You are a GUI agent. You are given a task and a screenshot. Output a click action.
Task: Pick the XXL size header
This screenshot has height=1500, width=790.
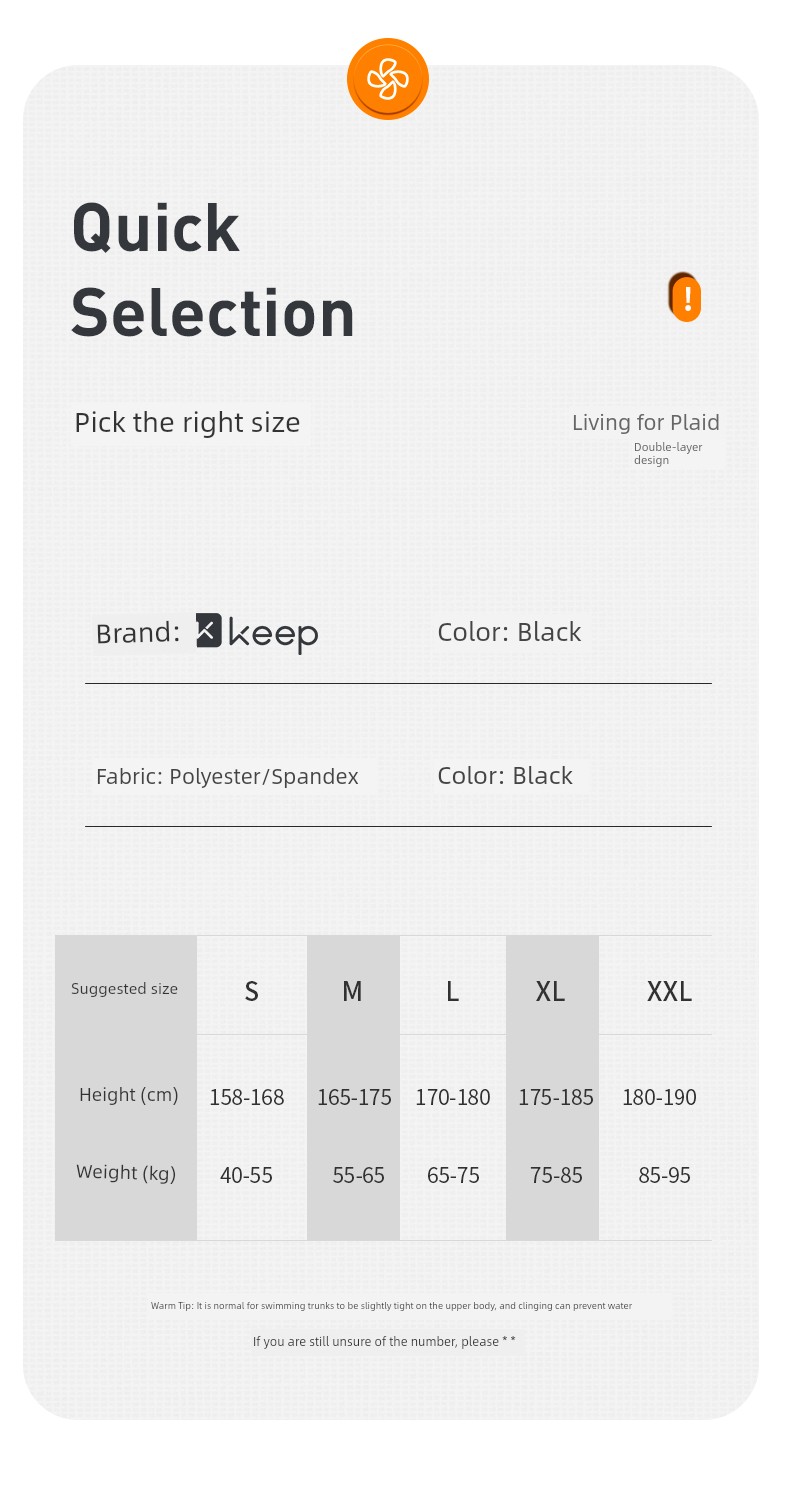pyautogui.click(x=669, y=991)
